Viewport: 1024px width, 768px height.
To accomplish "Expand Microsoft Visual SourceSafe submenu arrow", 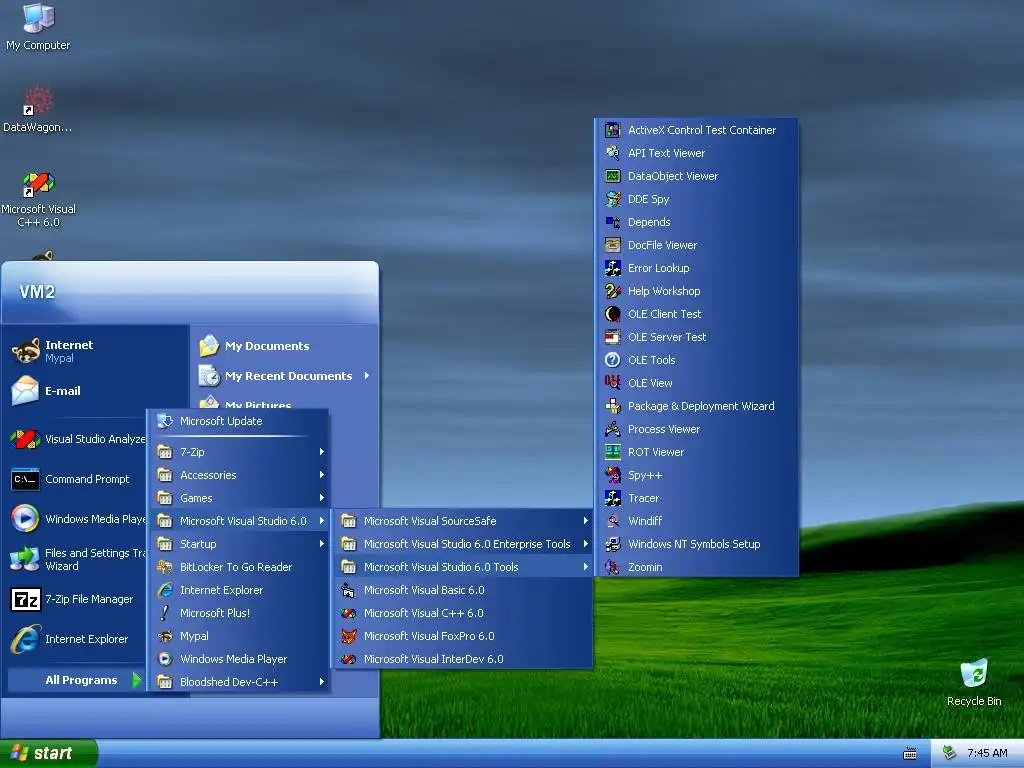I will (586, 520).
